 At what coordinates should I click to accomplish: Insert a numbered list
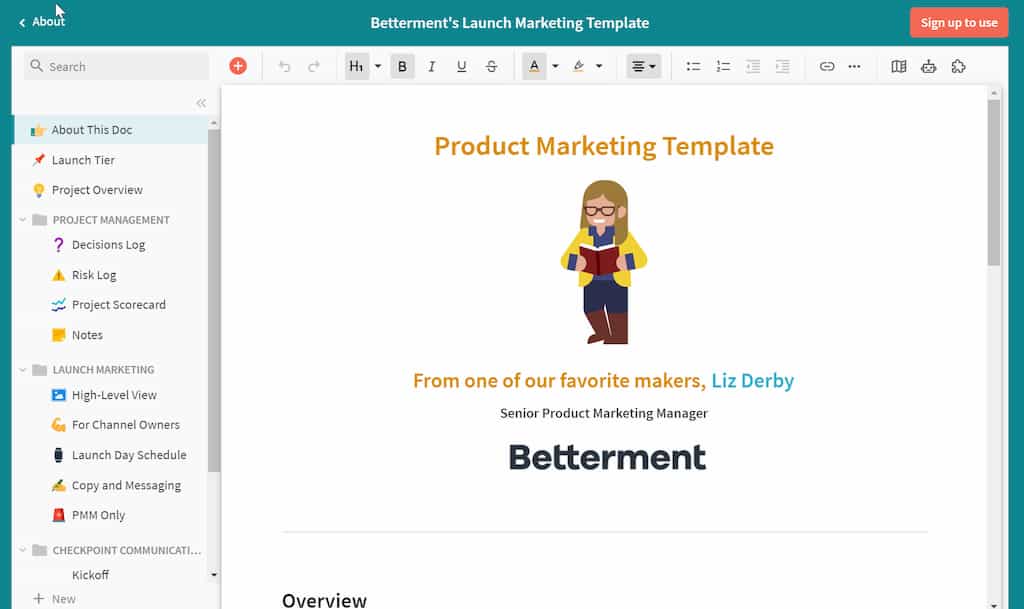coord(723,66)
